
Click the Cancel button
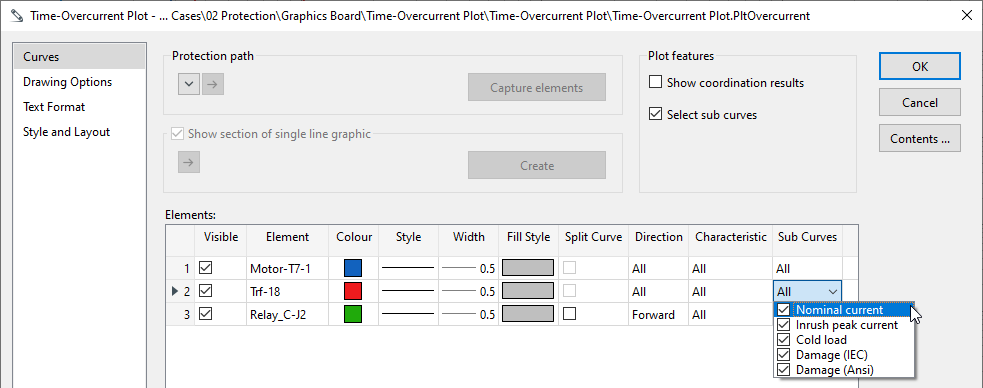pyautogui.click(x=920, y=102)
